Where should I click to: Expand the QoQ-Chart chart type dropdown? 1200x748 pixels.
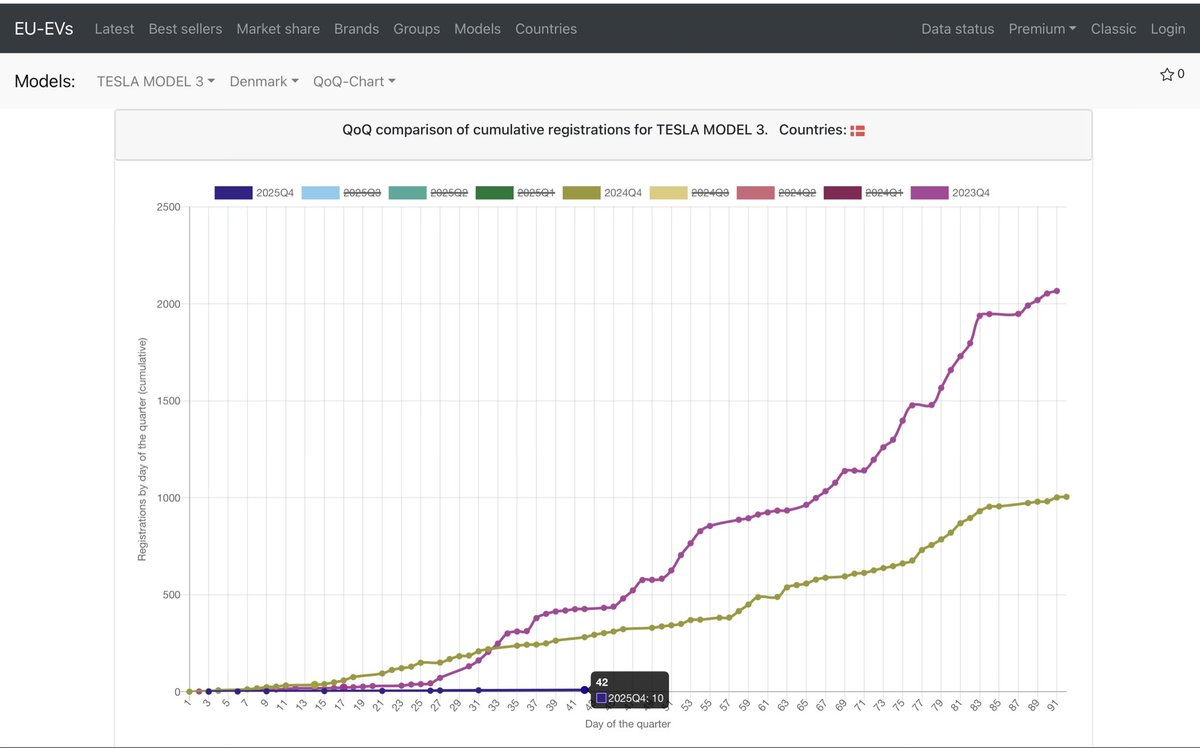click(x=354, y=81)
